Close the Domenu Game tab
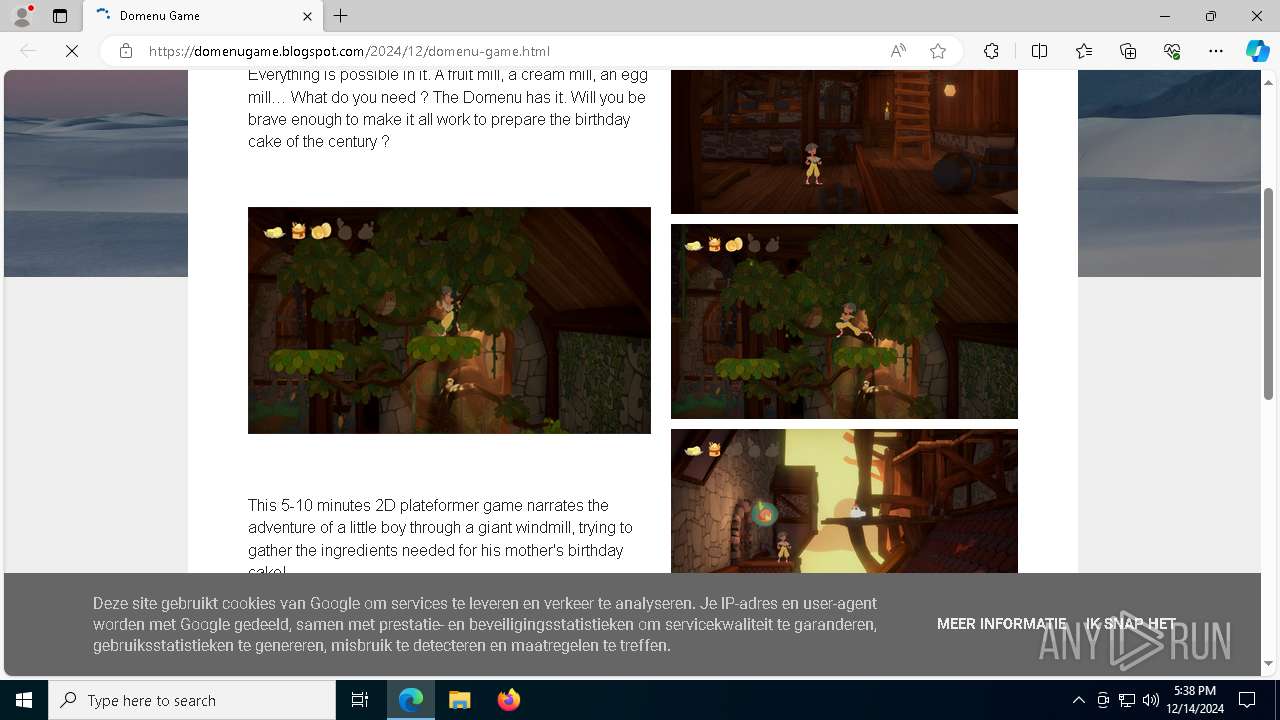This screenshot has height=720, width=1280. coord(307,16)
